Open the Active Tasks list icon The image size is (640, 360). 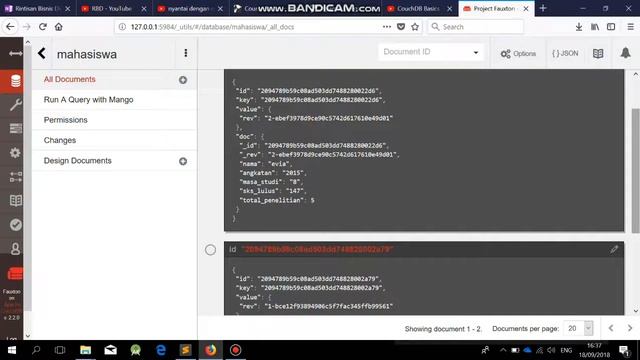point(15,129)
